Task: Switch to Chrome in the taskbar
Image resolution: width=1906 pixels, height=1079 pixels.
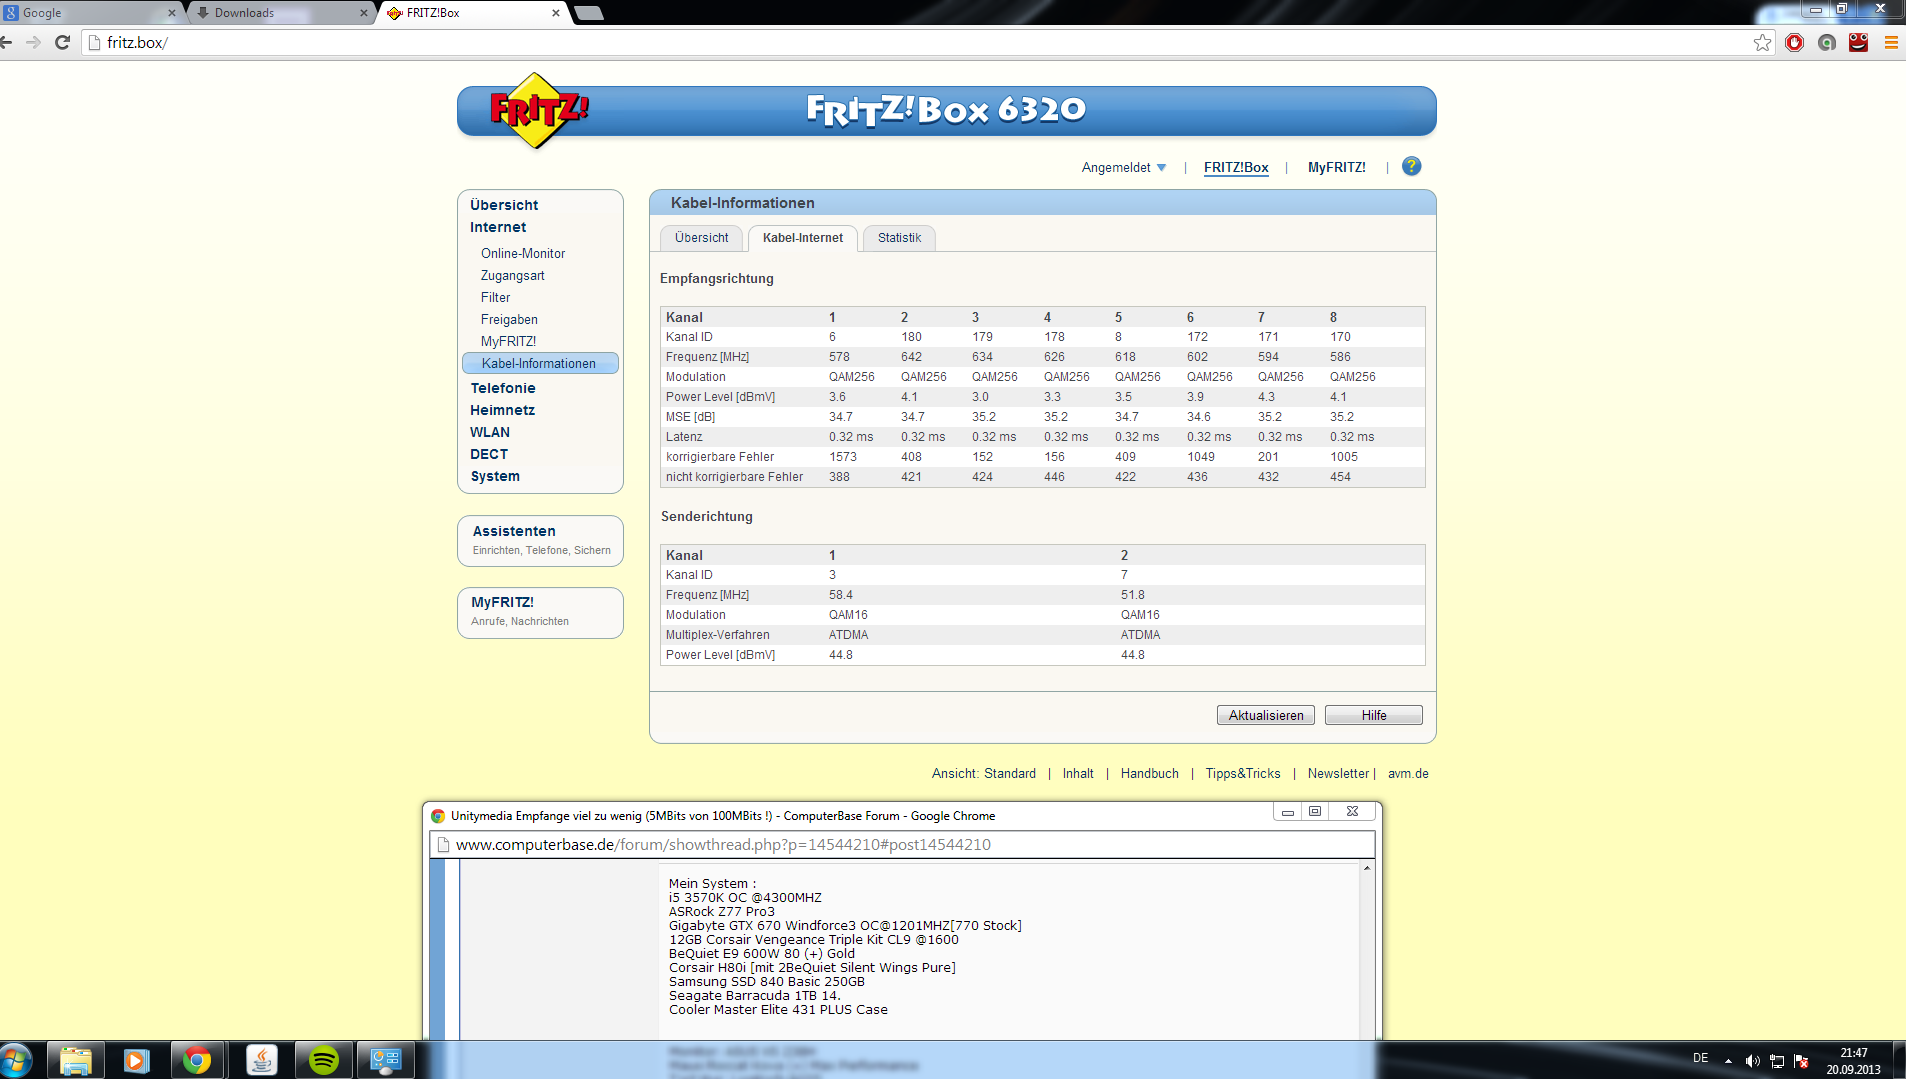Action: [197, 1060]
